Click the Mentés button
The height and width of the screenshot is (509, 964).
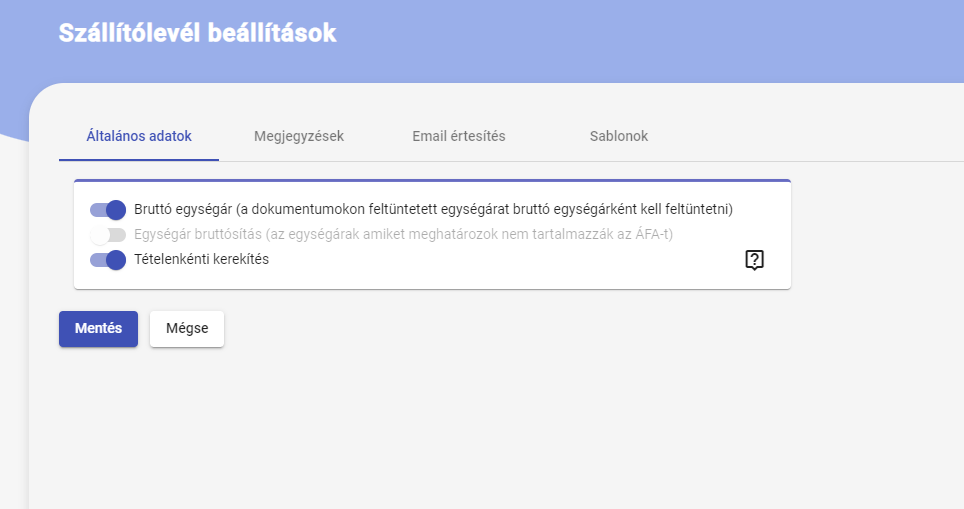(x=98, y=329)
